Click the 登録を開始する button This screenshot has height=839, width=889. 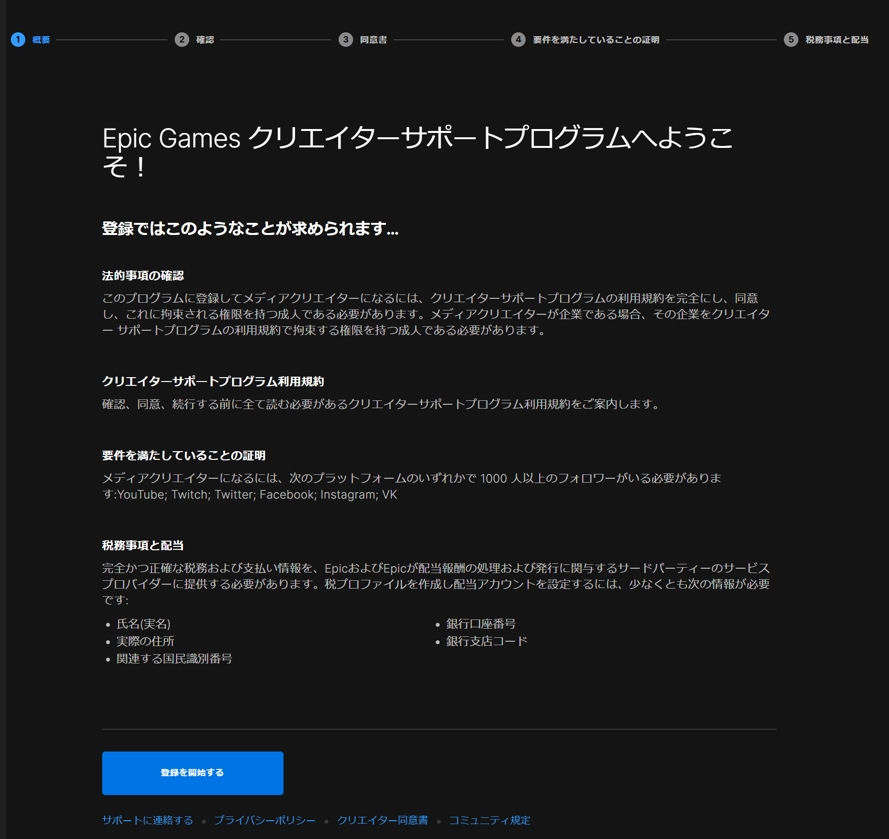[x=193, y=773]
